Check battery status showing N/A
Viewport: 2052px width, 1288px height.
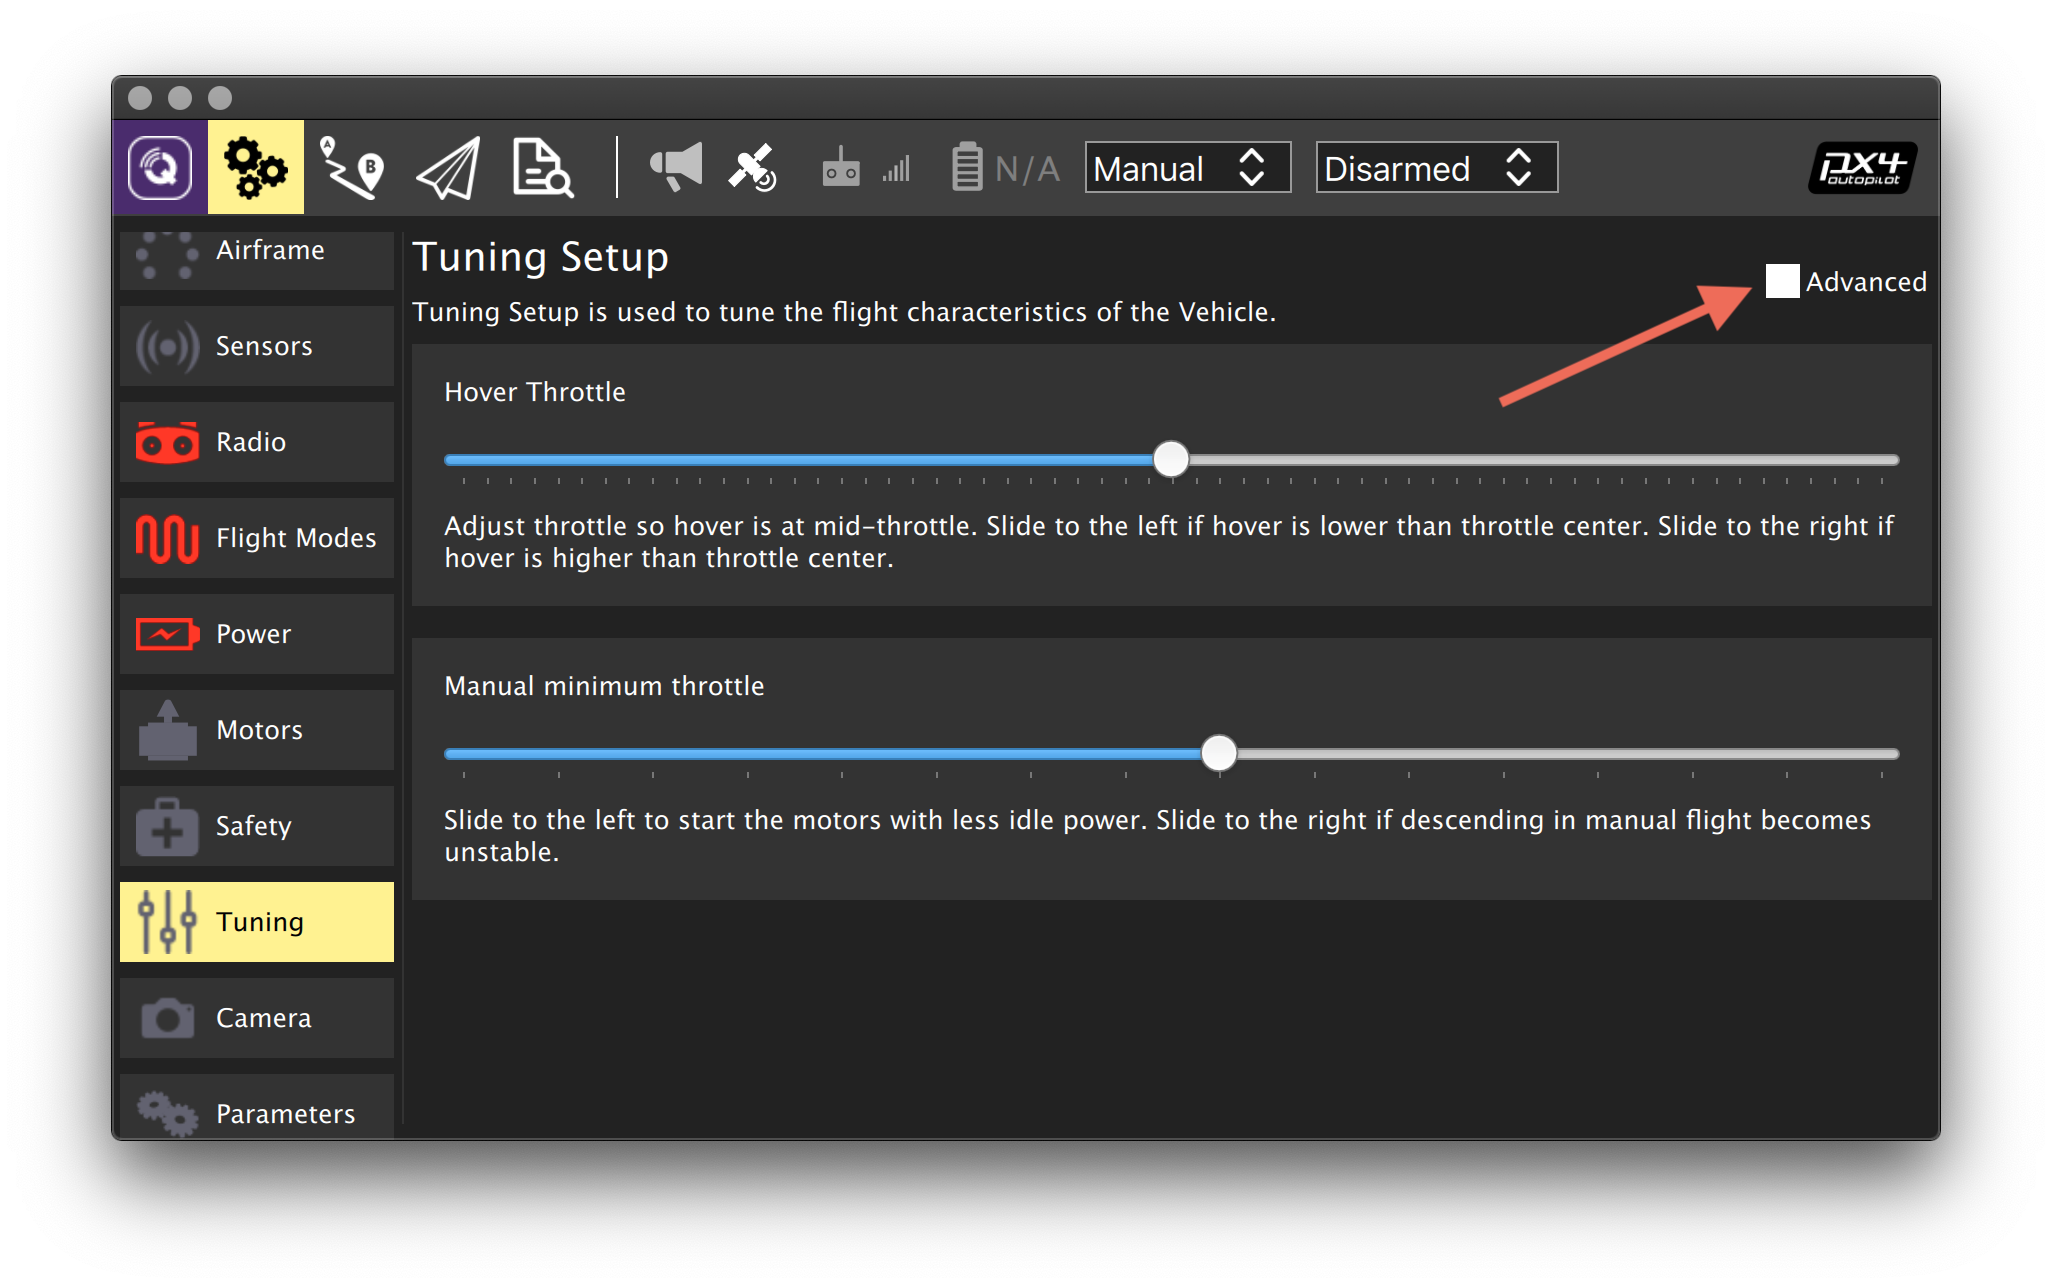pyautogui.click(x=1000, y=167)
